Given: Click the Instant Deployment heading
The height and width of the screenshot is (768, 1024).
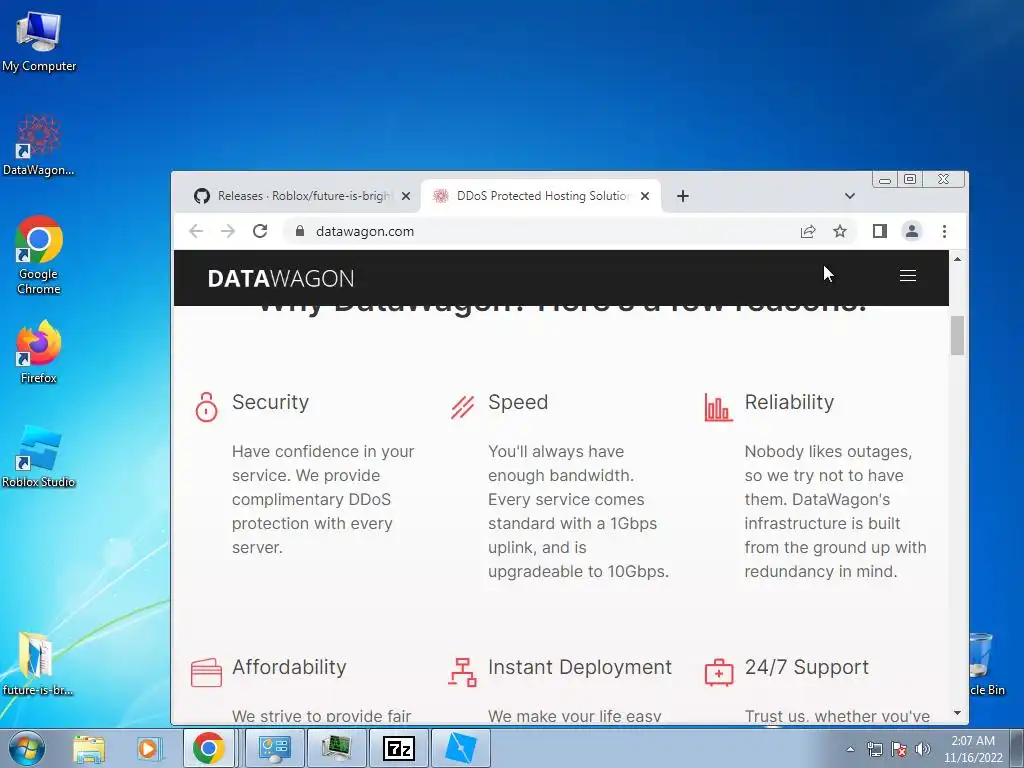Looking at the screenshot, I should click(x=580, y=667).
